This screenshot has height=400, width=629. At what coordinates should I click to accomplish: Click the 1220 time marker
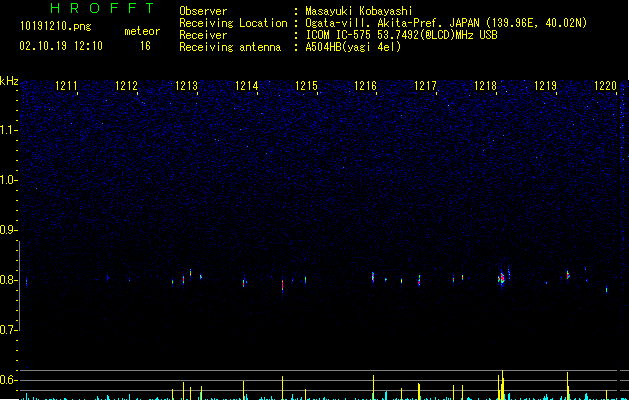(x=605, y=86)
